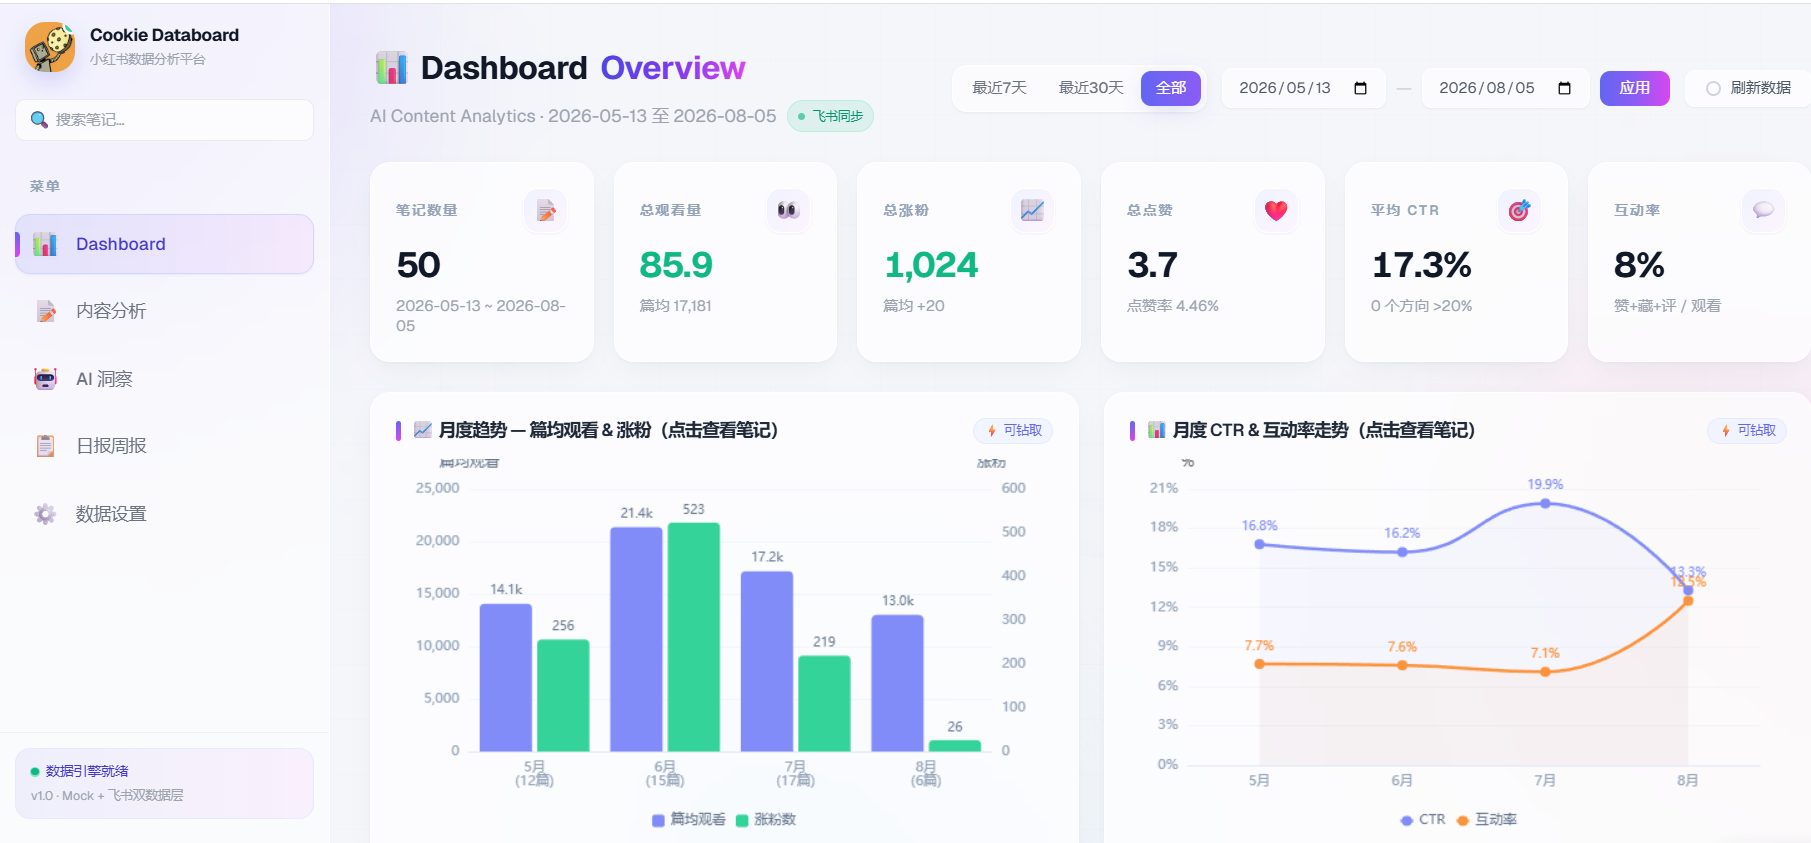Viewport: 1811px width, 843px height.
Task: Click the 日报周报 clipboard icon
Action: point(45,446)
